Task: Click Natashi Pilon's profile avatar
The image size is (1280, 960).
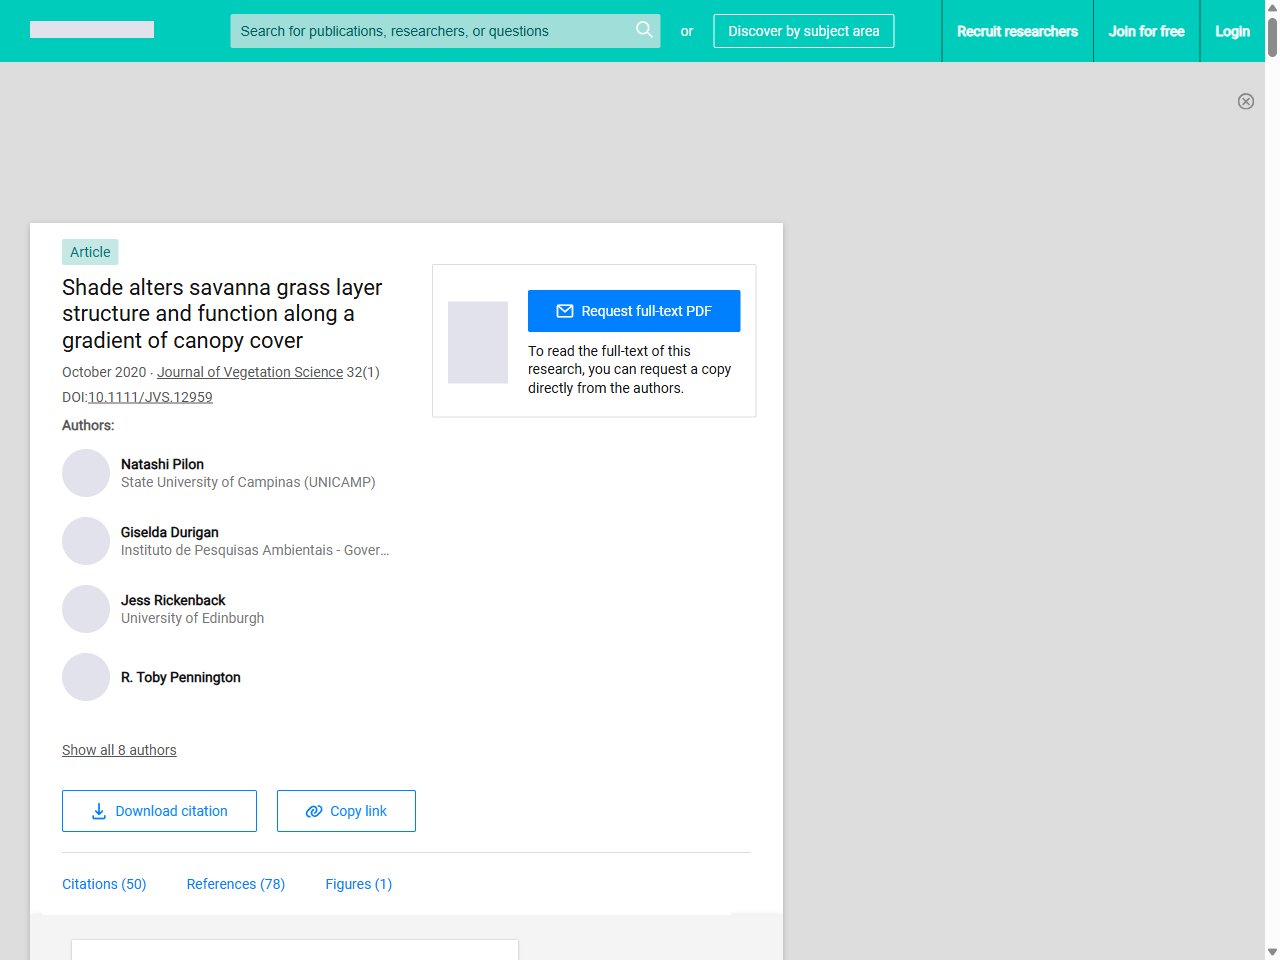Action: 86,472
